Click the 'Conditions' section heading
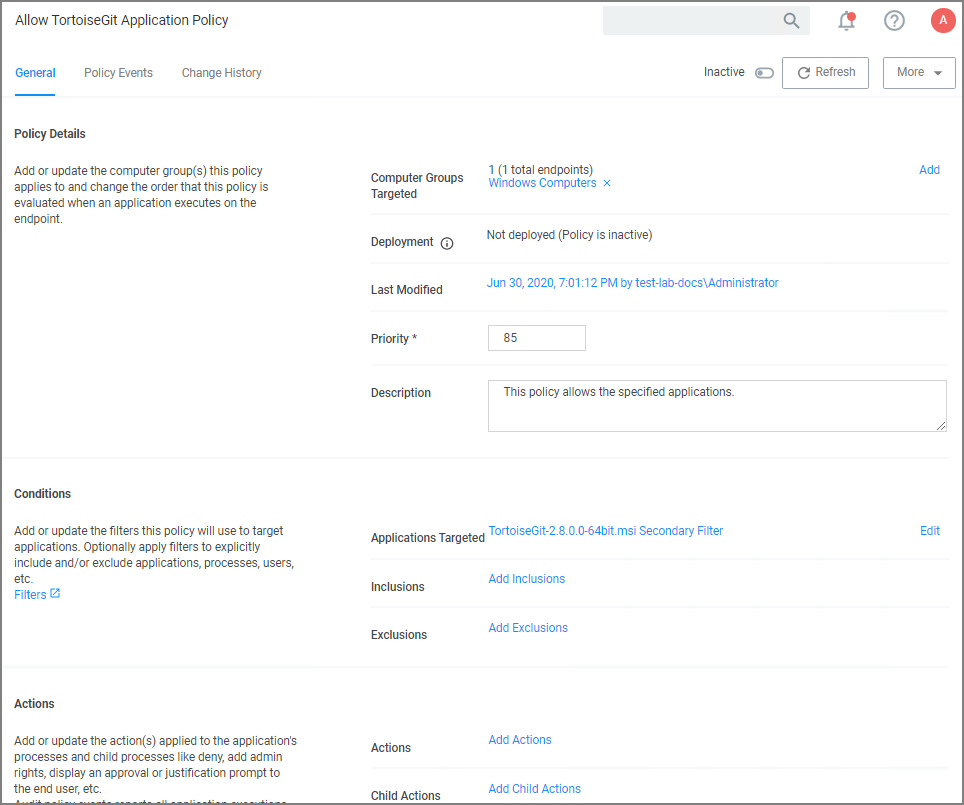 click(42, 494)
